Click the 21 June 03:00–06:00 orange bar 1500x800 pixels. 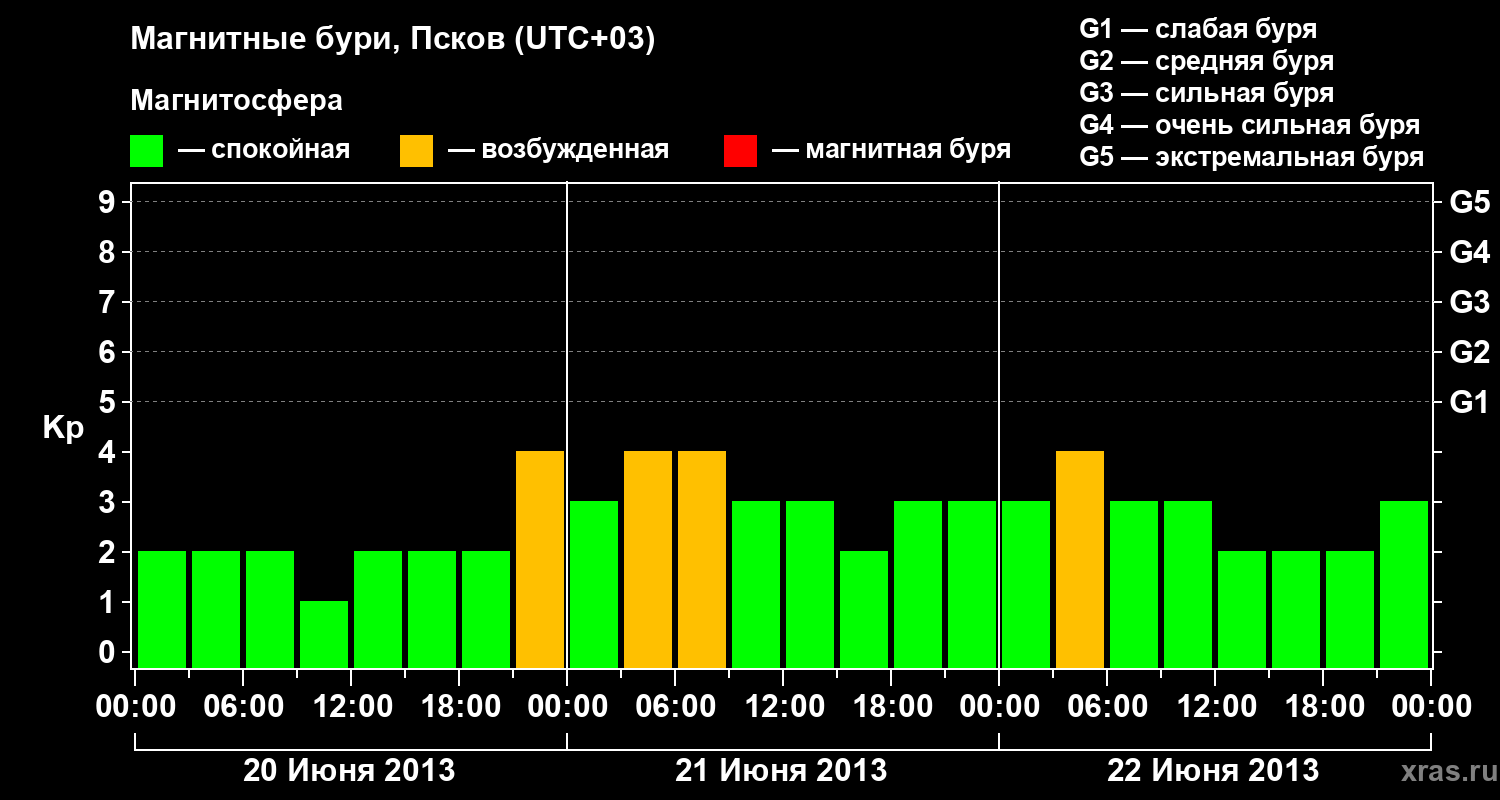[x=648, y=559]
